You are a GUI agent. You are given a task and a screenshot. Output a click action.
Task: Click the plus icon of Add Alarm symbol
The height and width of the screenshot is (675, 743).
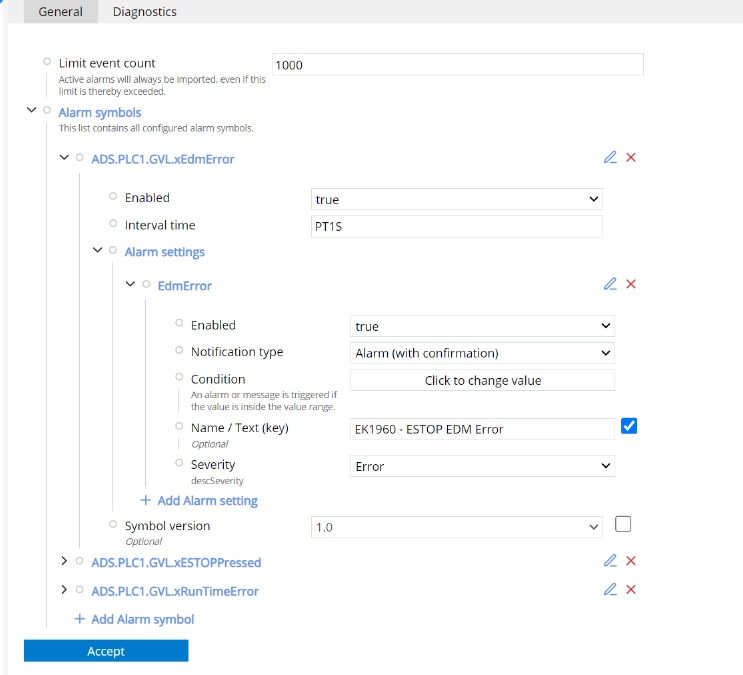click(80, 619)
